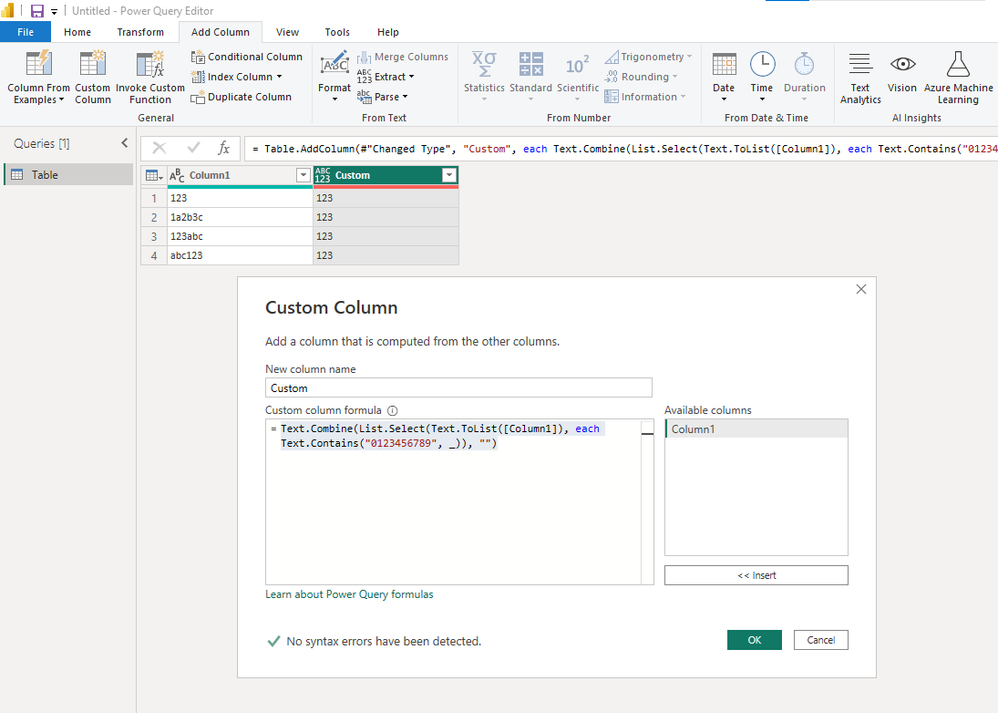The width and height of the screenshot is (998, 713).
Task: Switch to the View tab
Action: (x=287, y=32)
